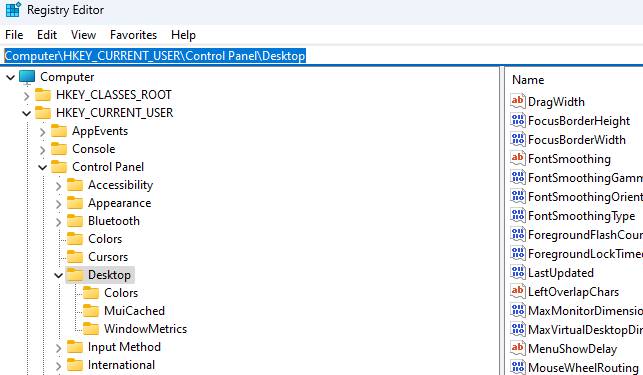Select the FontSmoothingOrientation value name
Image resolution: width=643 pixels, height=375 pixels.
click(x=585, y=197)
